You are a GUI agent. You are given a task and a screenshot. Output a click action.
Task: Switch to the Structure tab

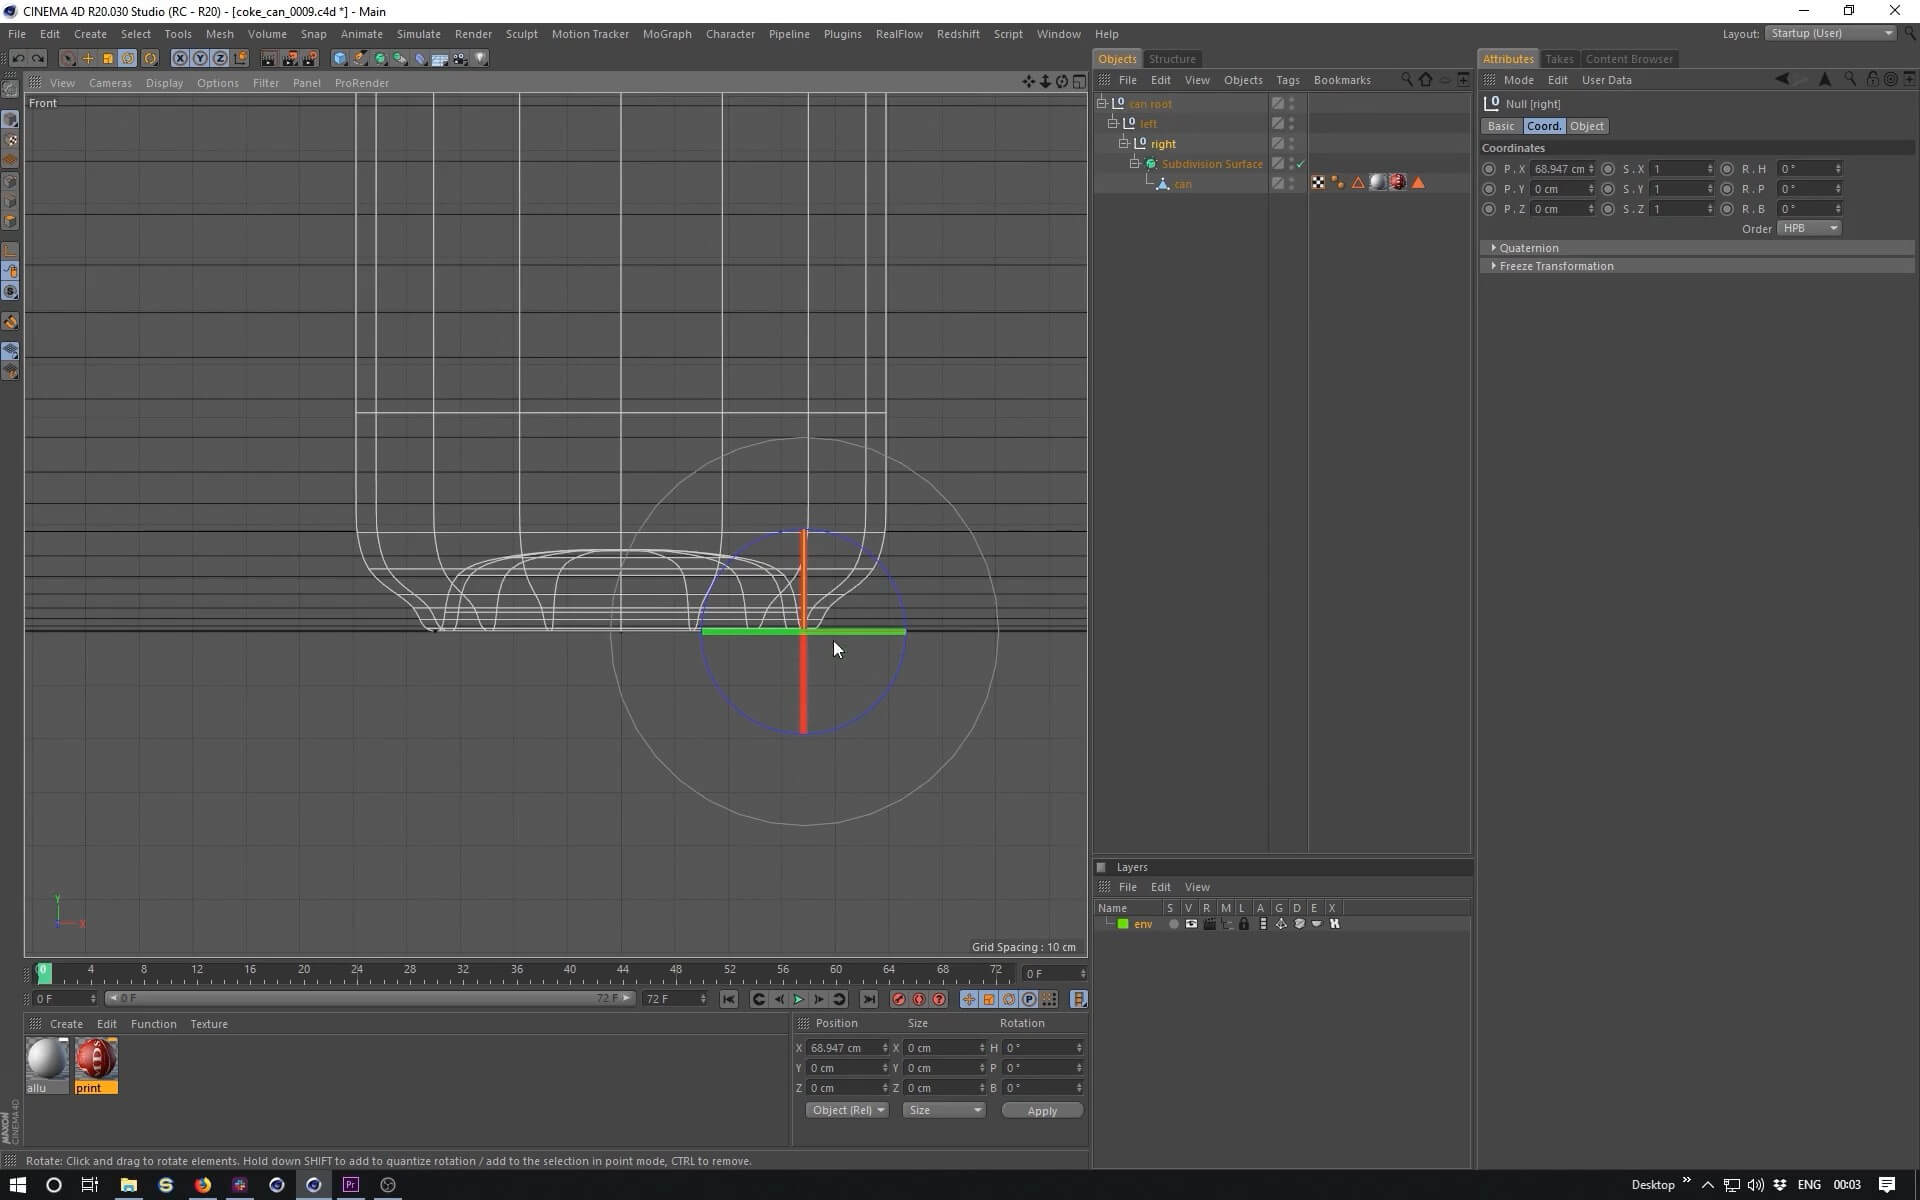click(1172, 59)
